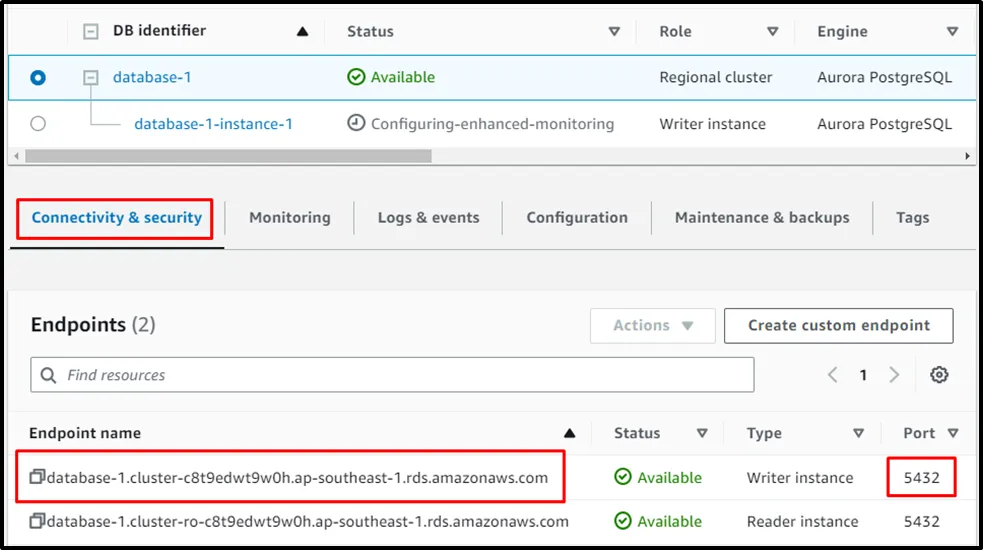The height and width of the screenshot is (550, 983).
Task: Open the Actions dropdown menu
Action: click(652, 326)
